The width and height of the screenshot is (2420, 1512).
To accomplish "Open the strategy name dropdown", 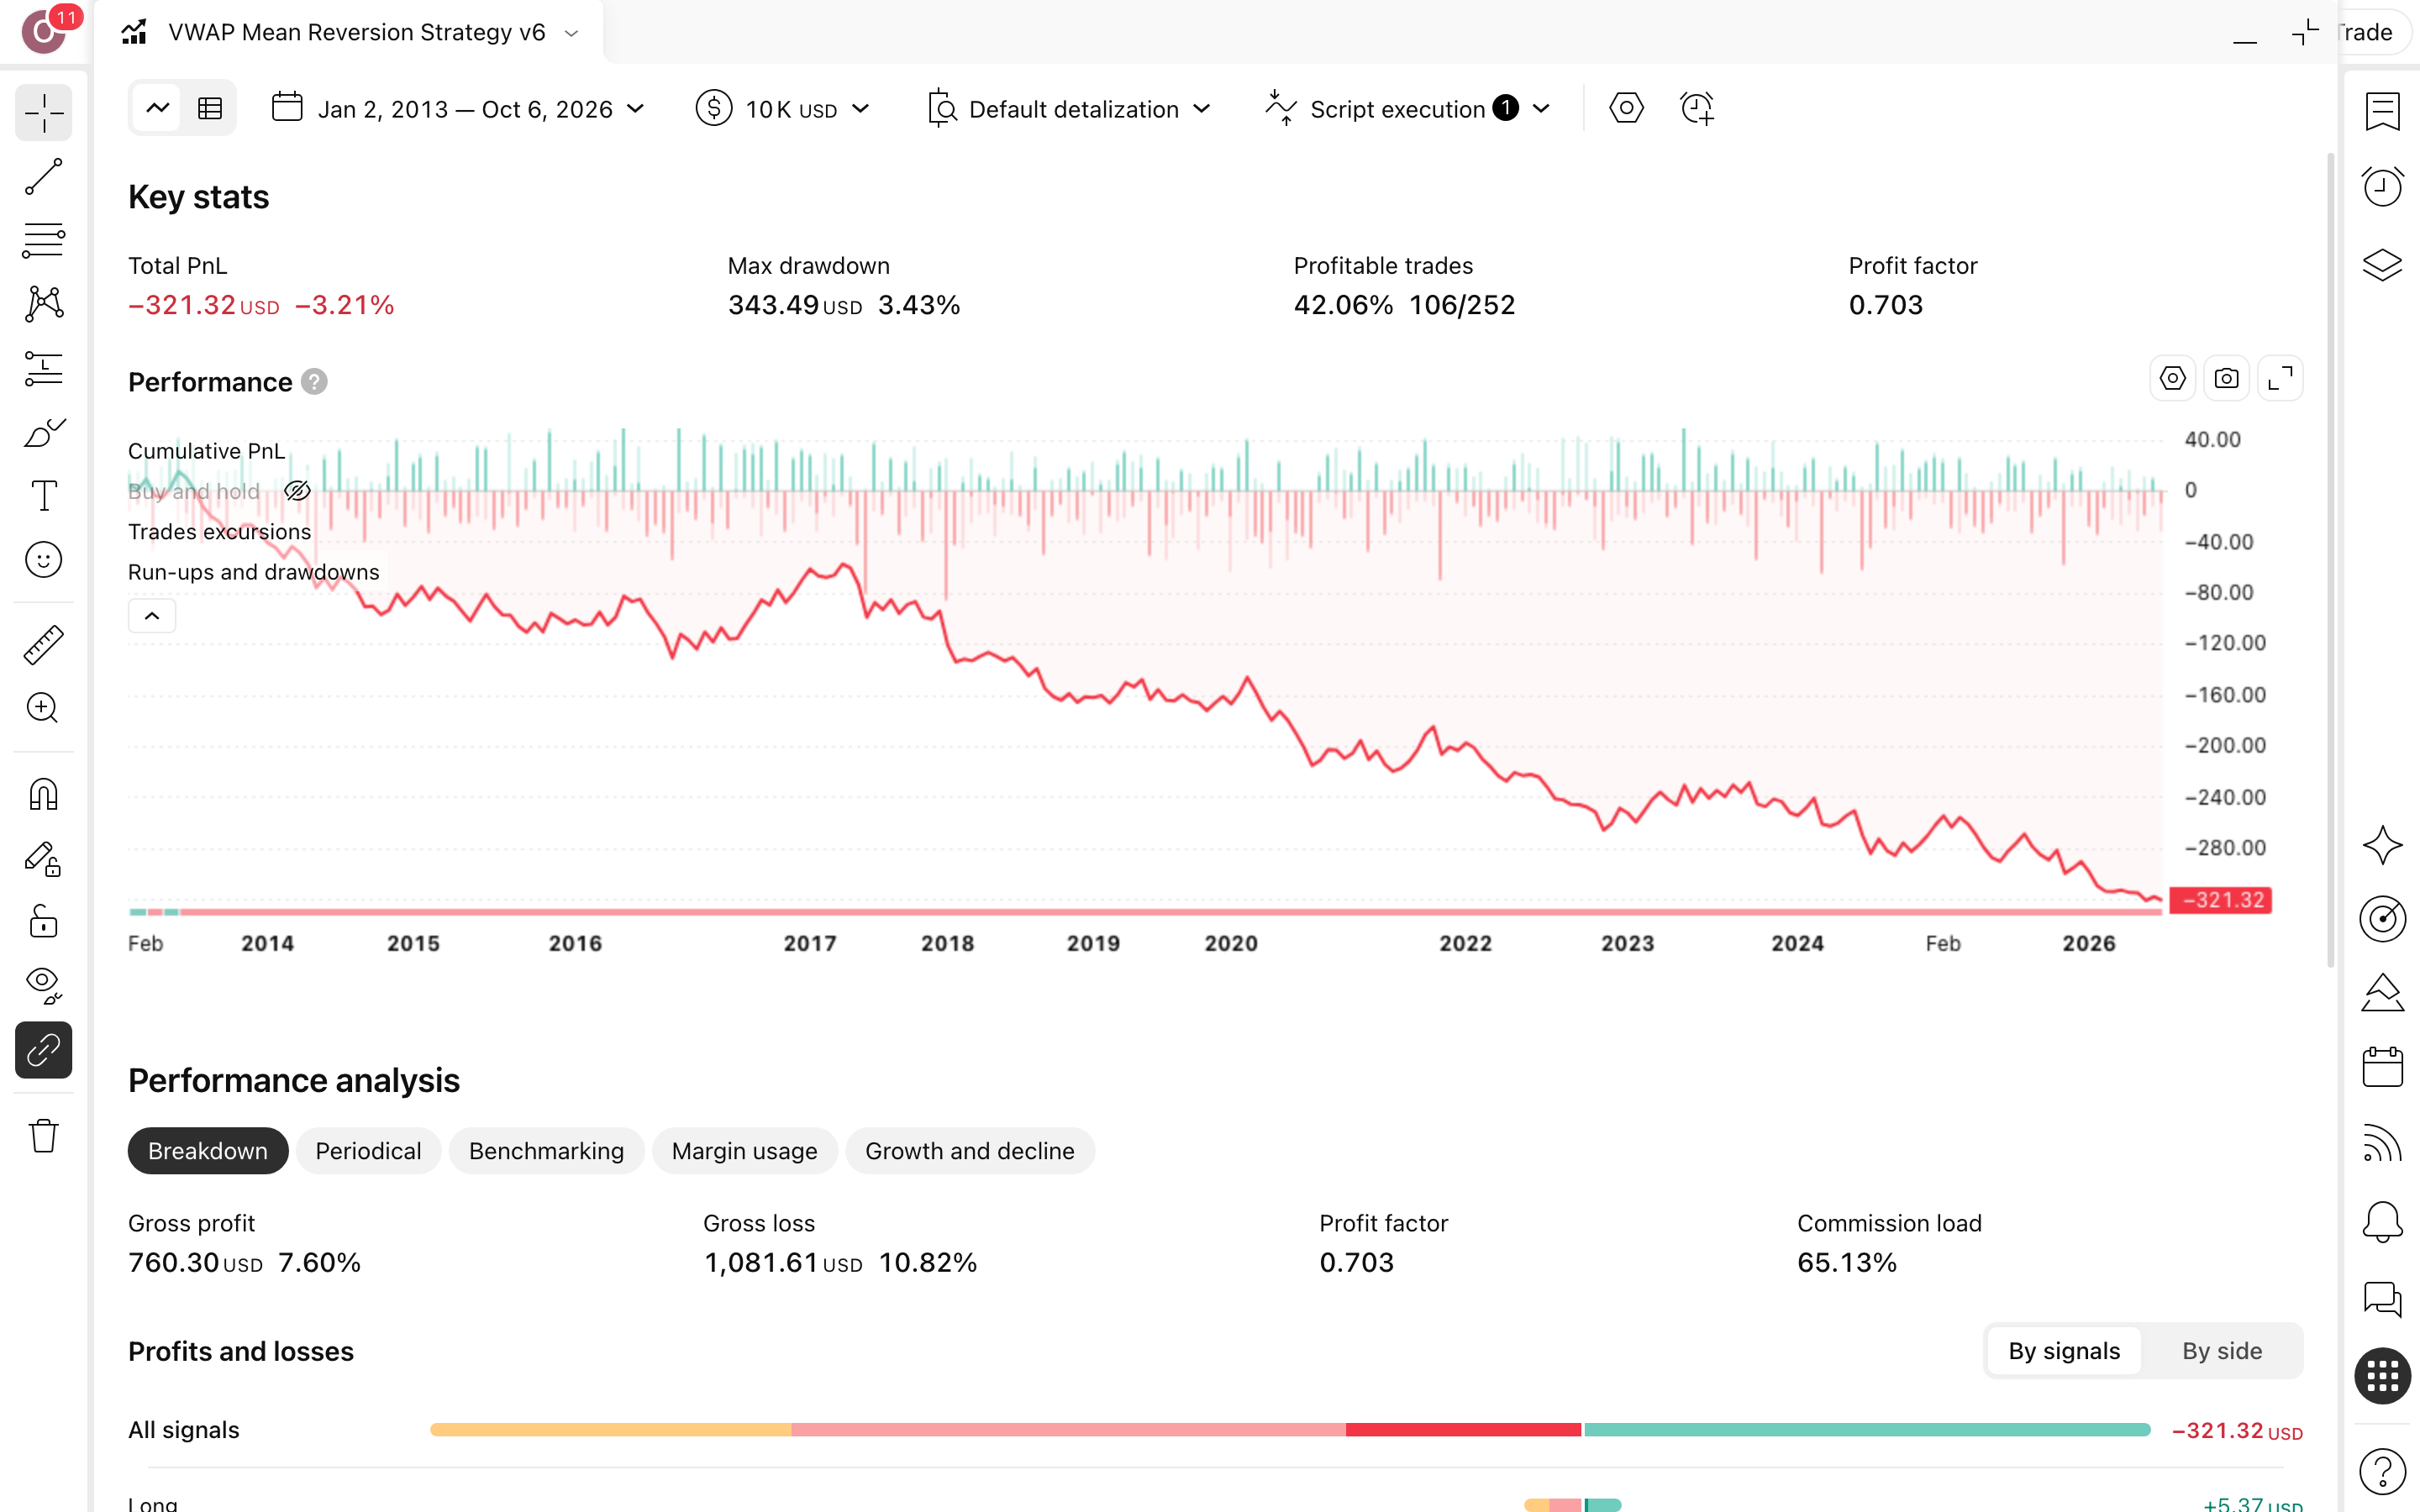I will click(572, 33).
